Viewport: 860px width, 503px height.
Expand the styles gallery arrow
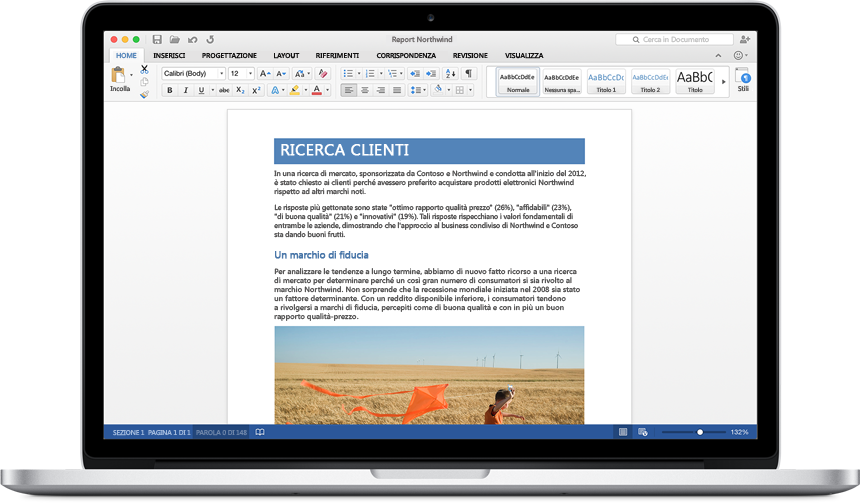tap(723, 82)
